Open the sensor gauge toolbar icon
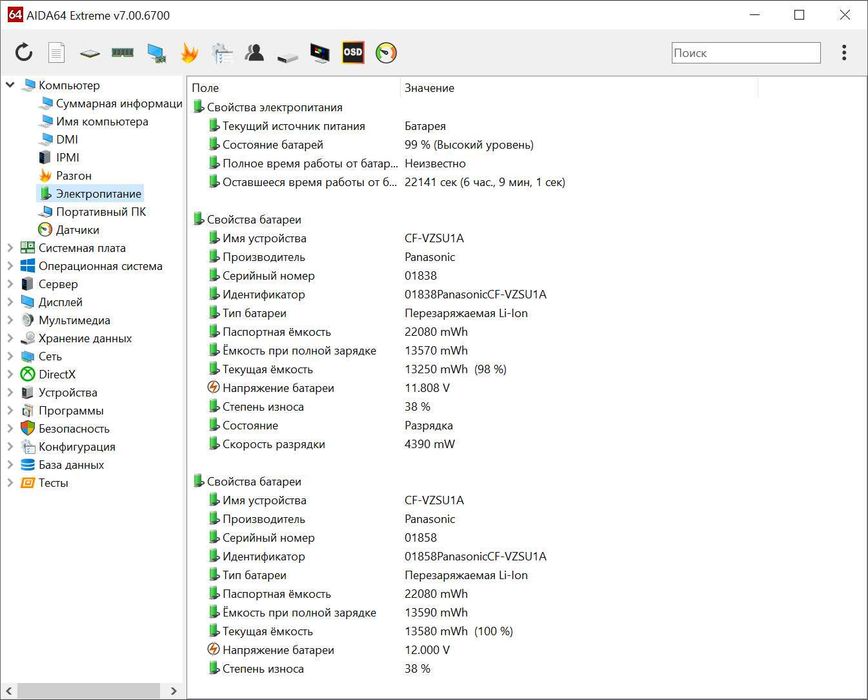 tap(386, 53)
